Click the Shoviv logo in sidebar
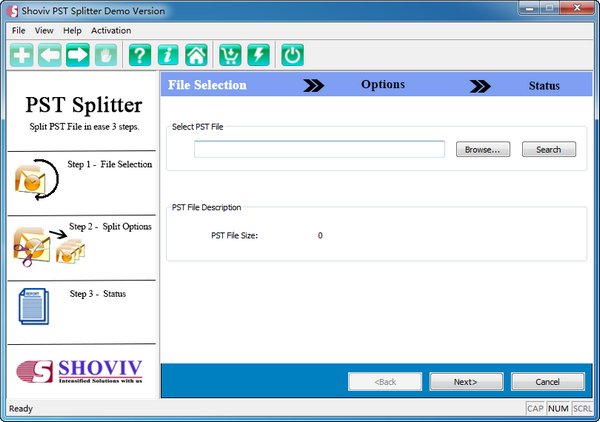The image size is (600, 422). 79,371
